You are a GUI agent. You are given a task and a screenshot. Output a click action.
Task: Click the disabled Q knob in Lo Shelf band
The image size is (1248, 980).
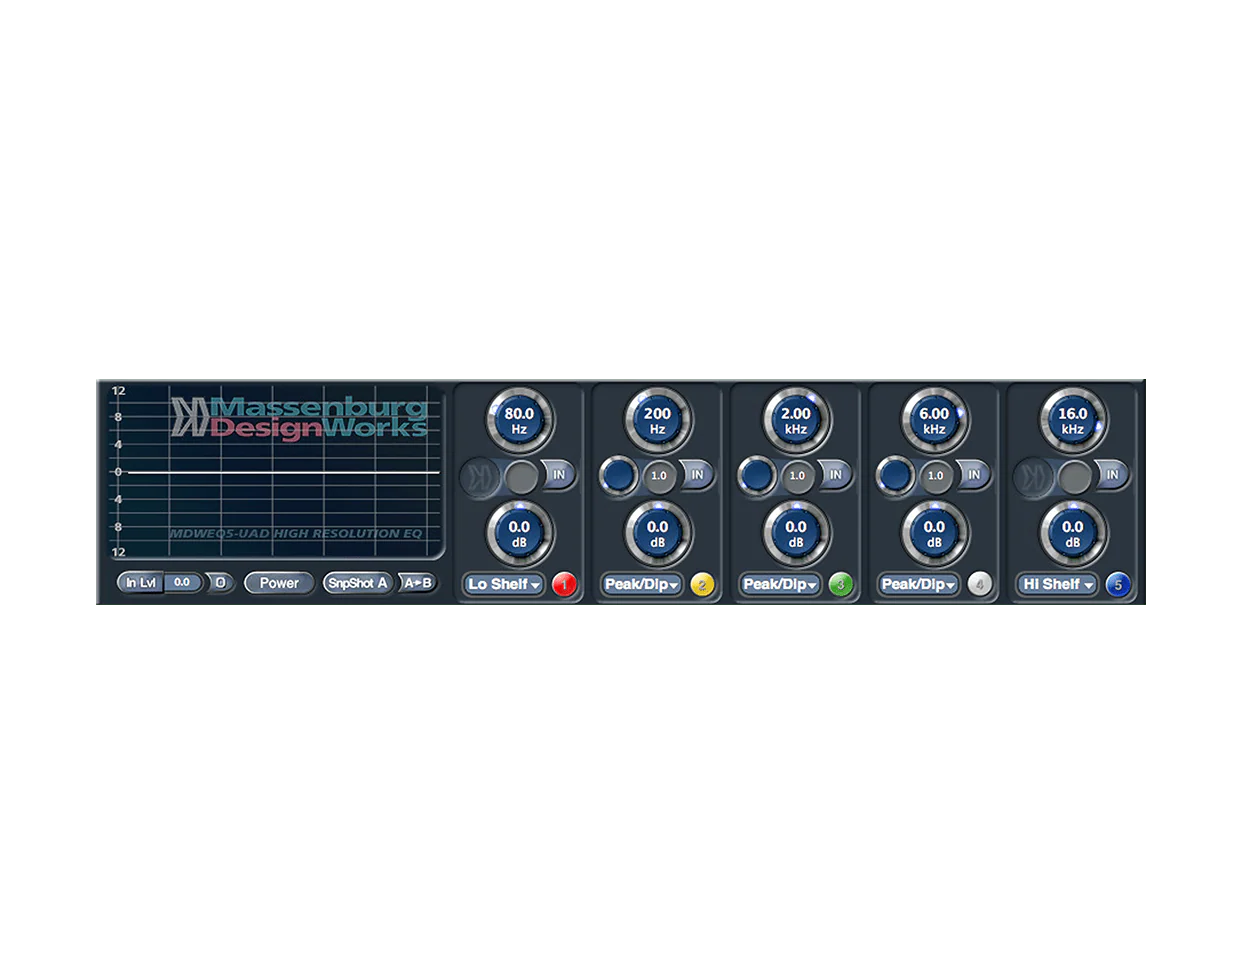coord(481,477)
